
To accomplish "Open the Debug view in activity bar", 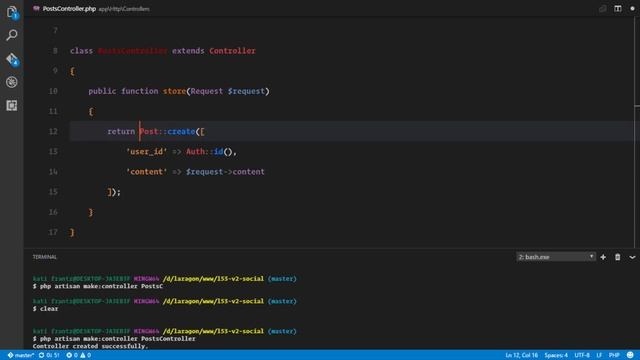I will click(12, 82).
